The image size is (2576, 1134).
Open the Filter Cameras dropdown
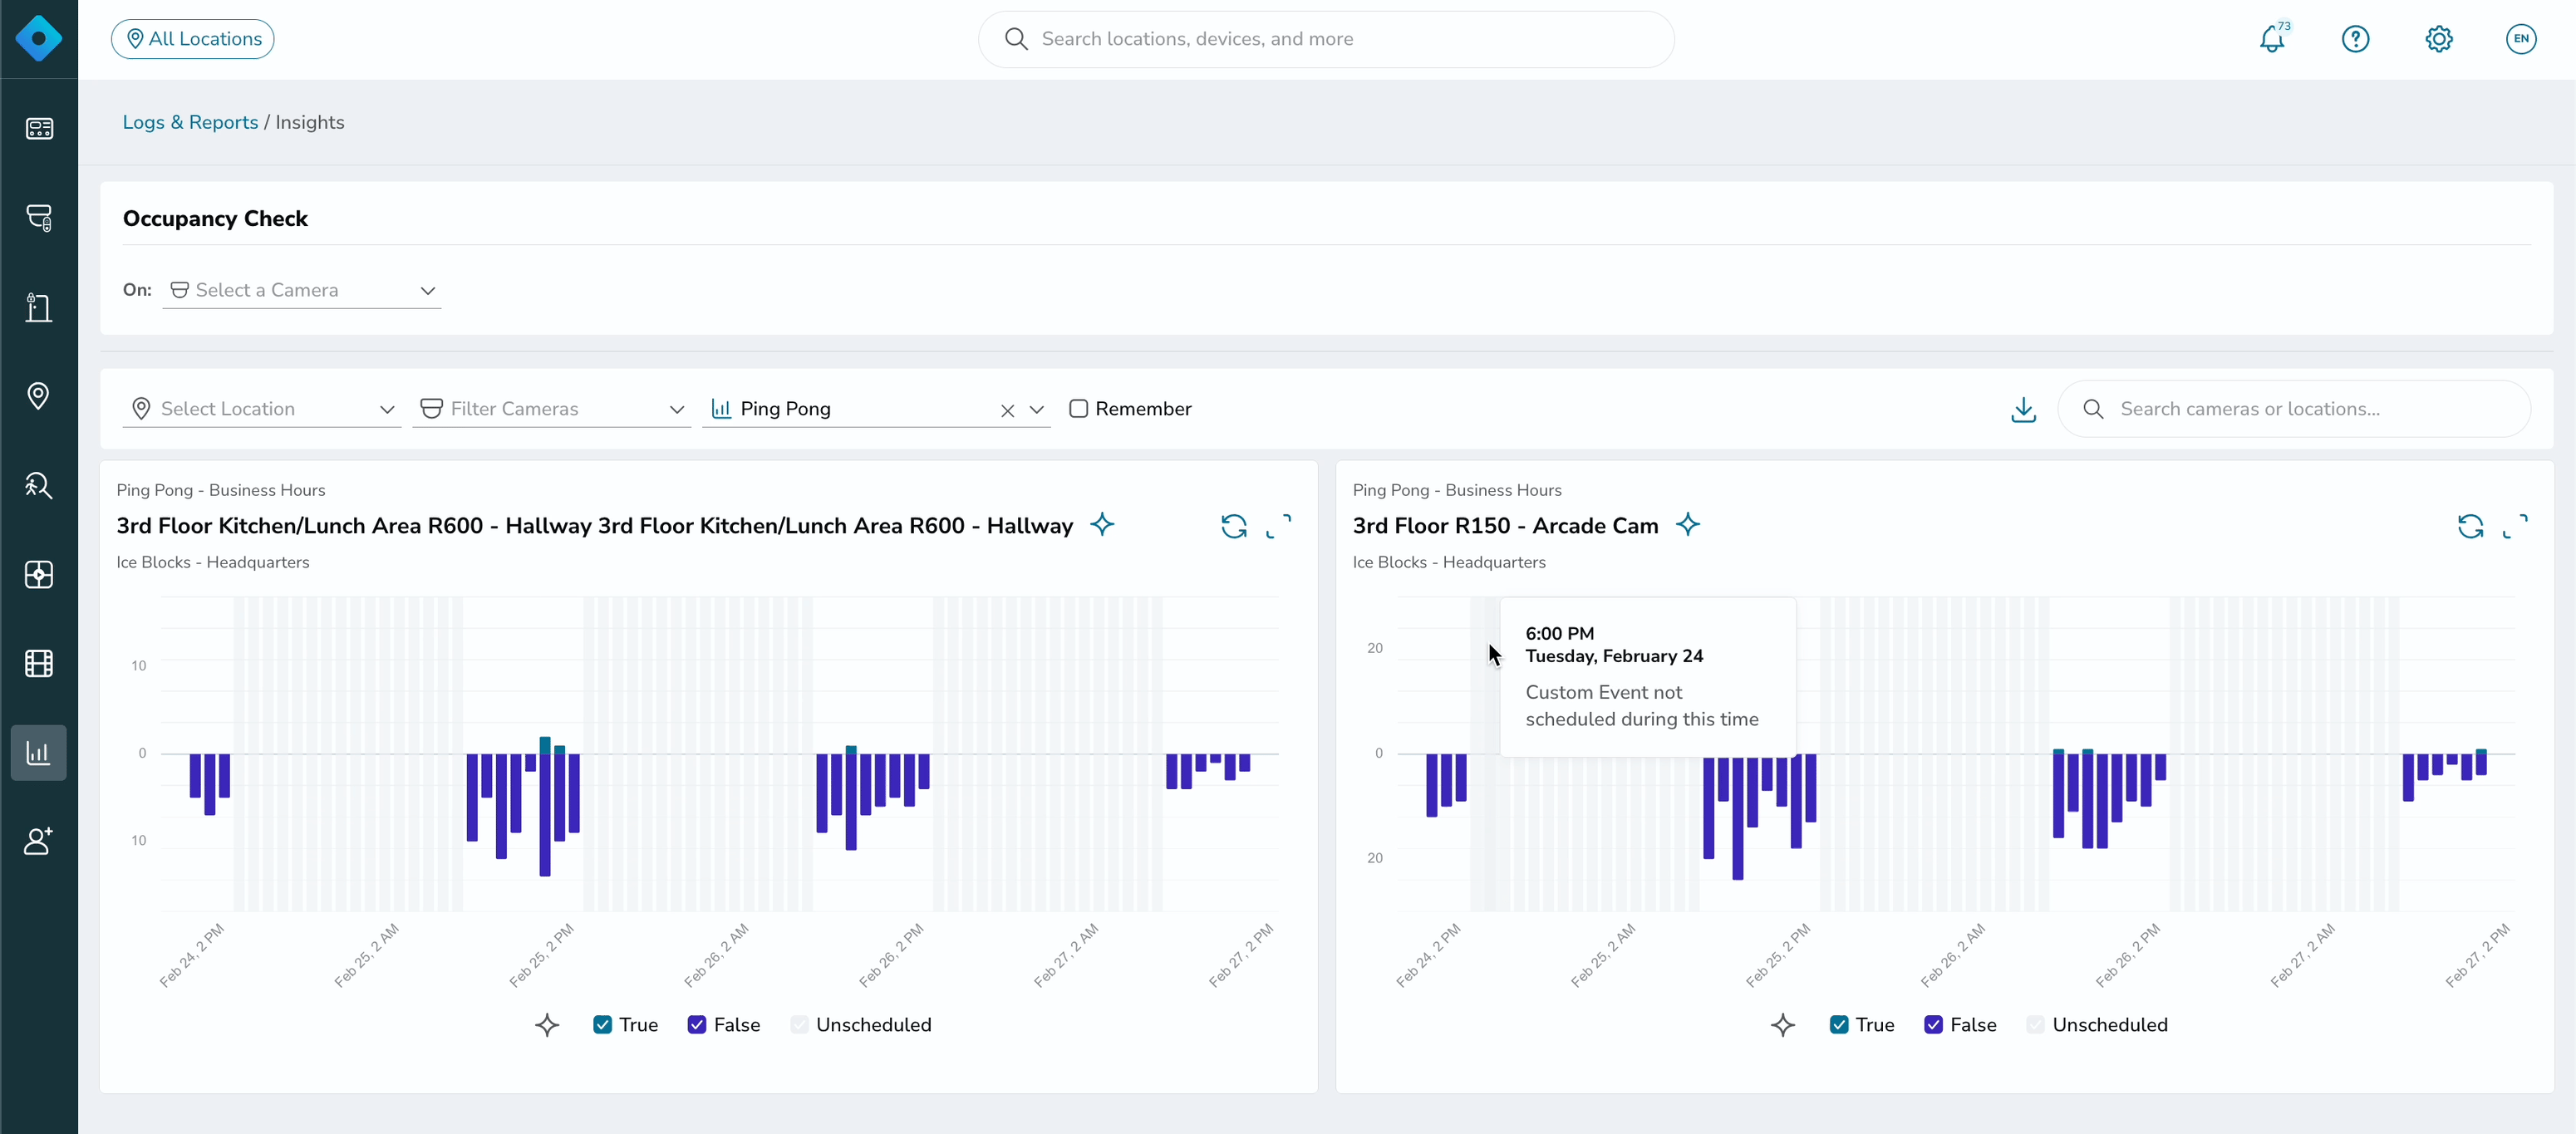[x=552, y=409]
